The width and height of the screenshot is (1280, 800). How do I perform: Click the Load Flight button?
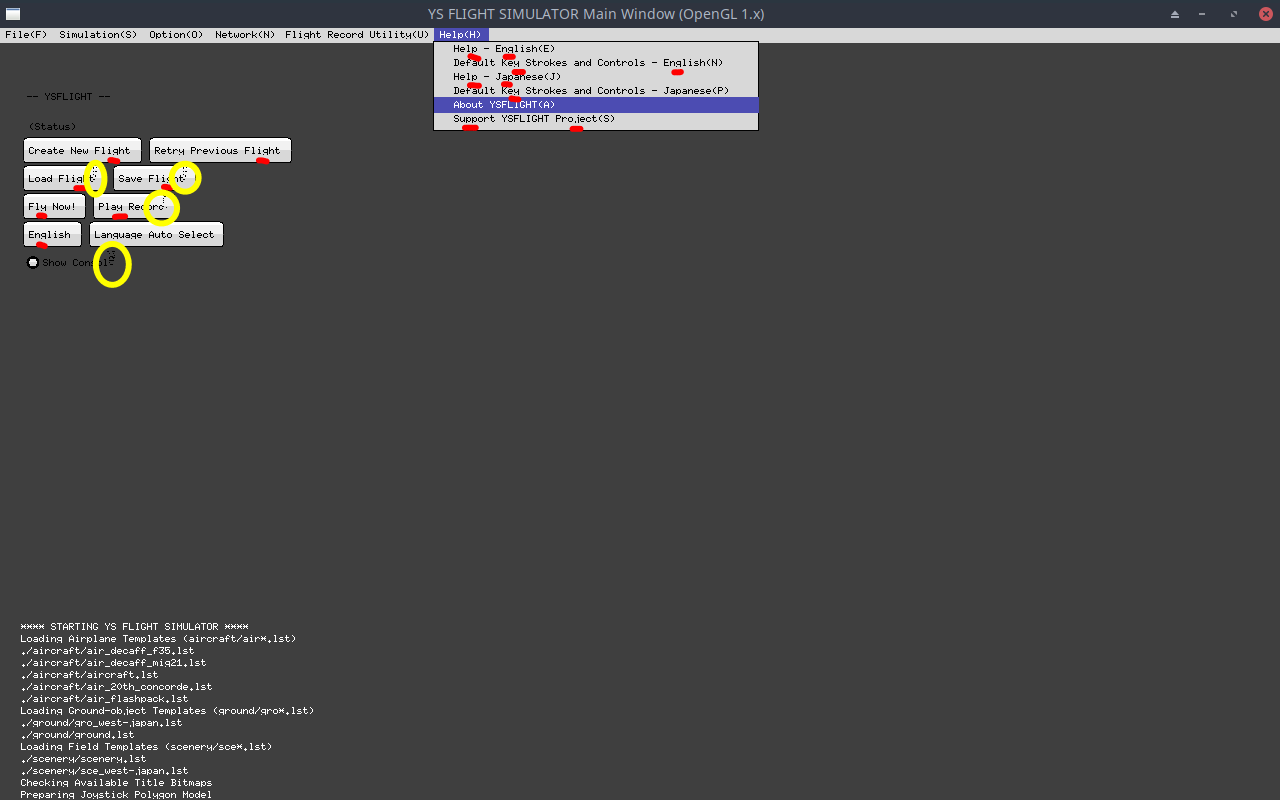coord(64,179)
